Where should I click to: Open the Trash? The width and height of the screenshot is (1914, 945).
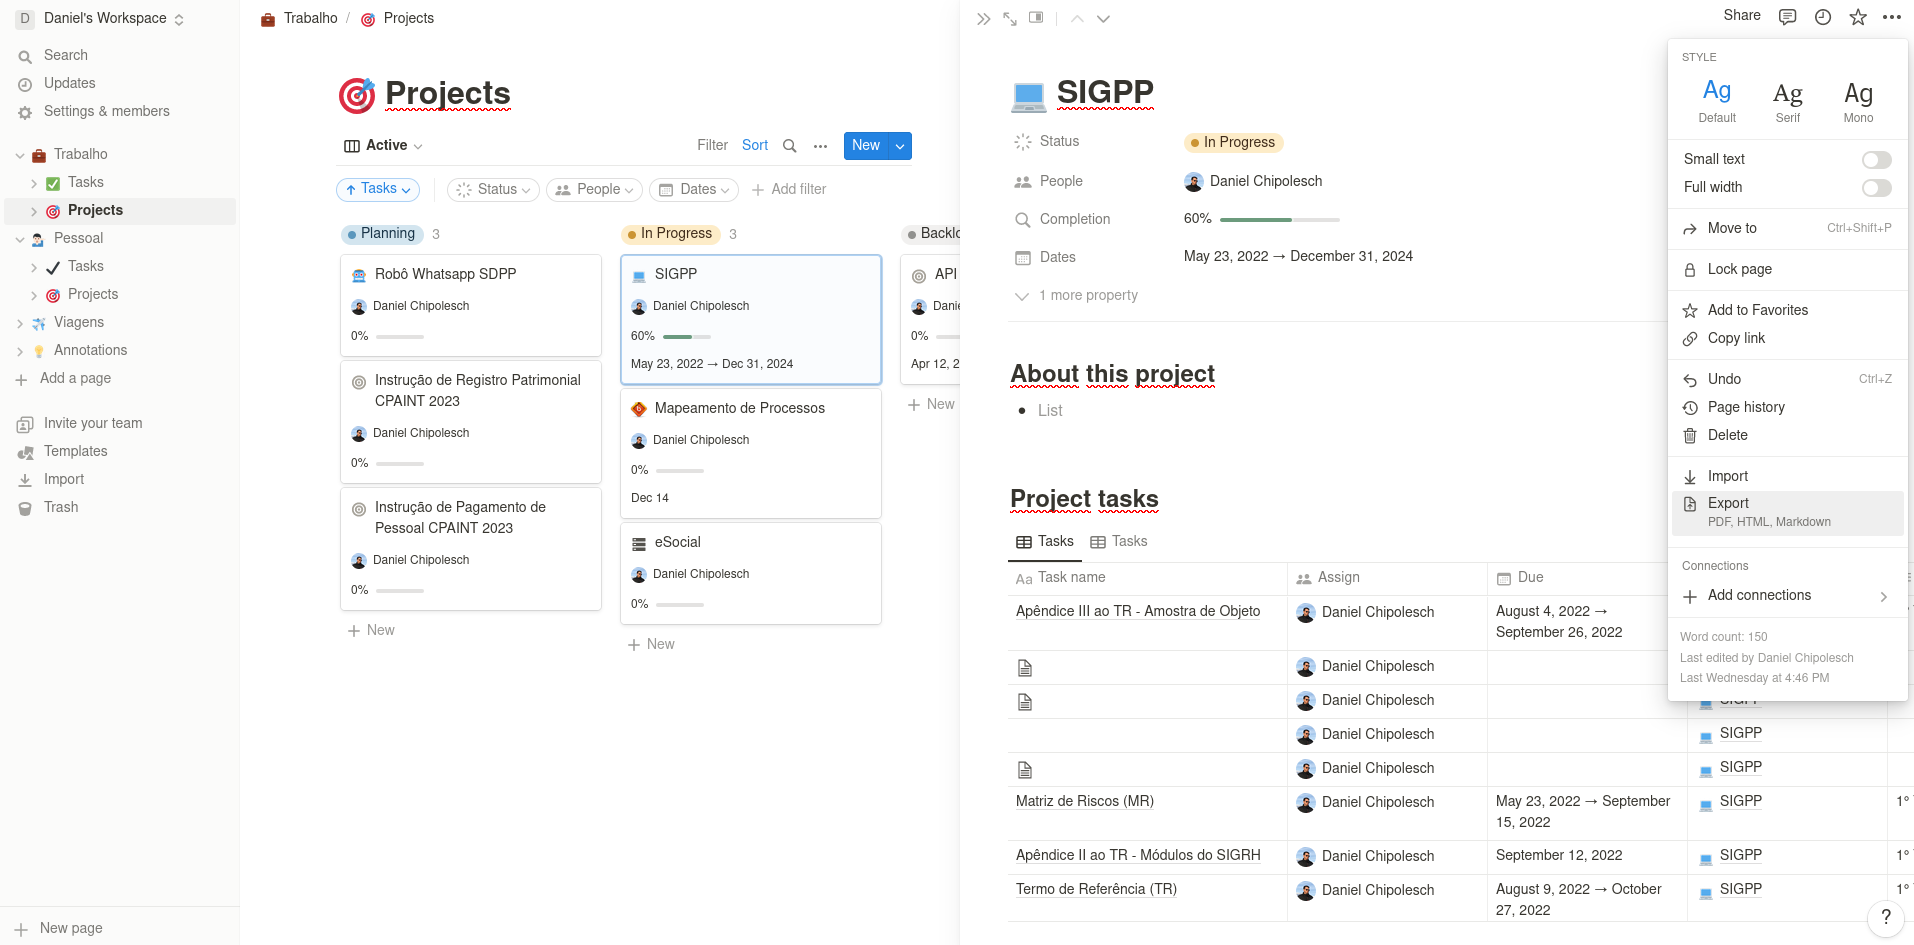pos(61,507)
